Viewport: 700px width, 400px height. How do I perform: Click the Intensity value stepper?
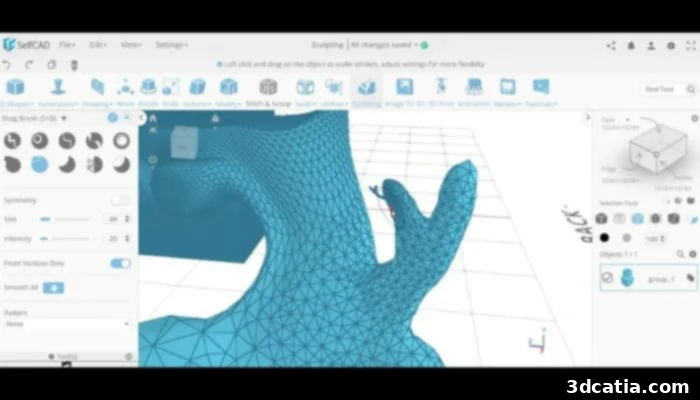point(127,239)
